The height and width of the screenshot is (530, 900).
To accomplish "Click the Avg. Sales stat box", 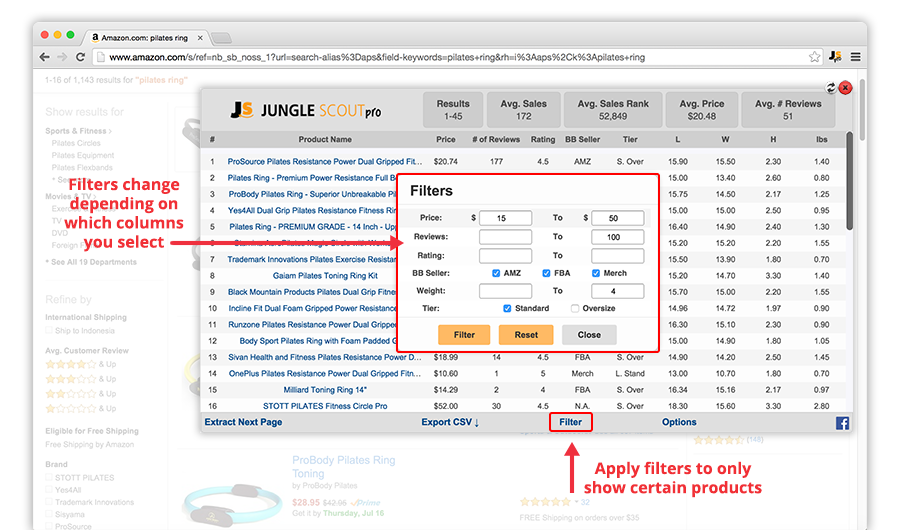I will (523, 110).
